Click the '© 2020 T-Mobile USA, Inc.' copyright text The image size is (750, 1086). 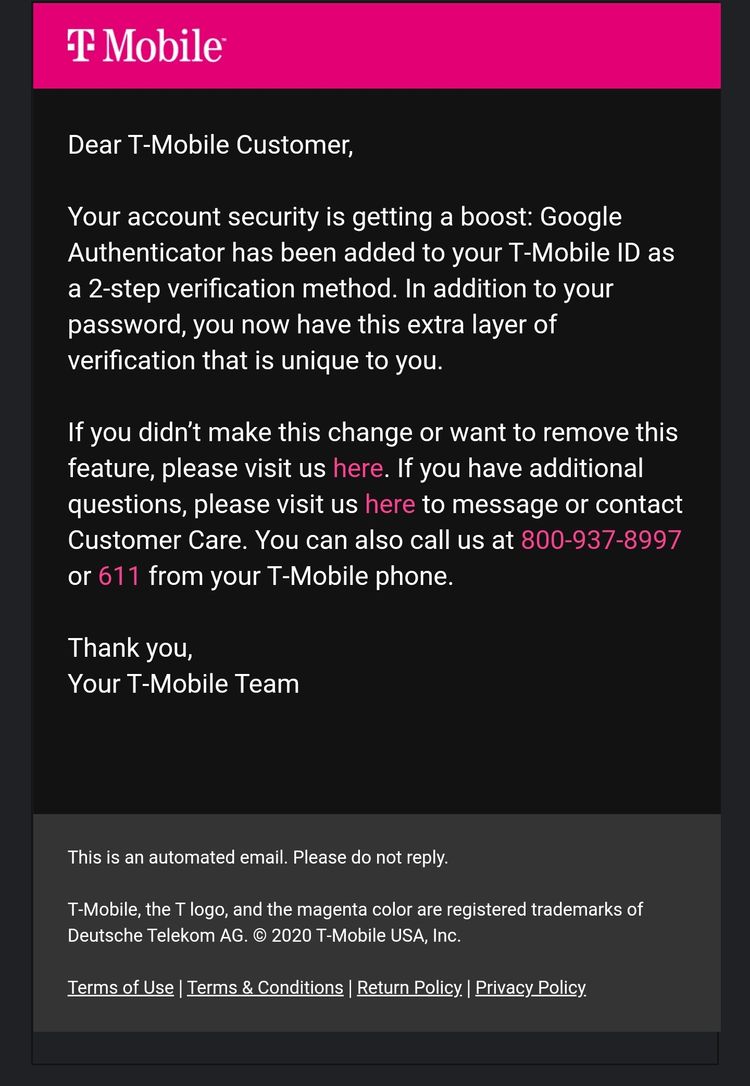(357, 936)
